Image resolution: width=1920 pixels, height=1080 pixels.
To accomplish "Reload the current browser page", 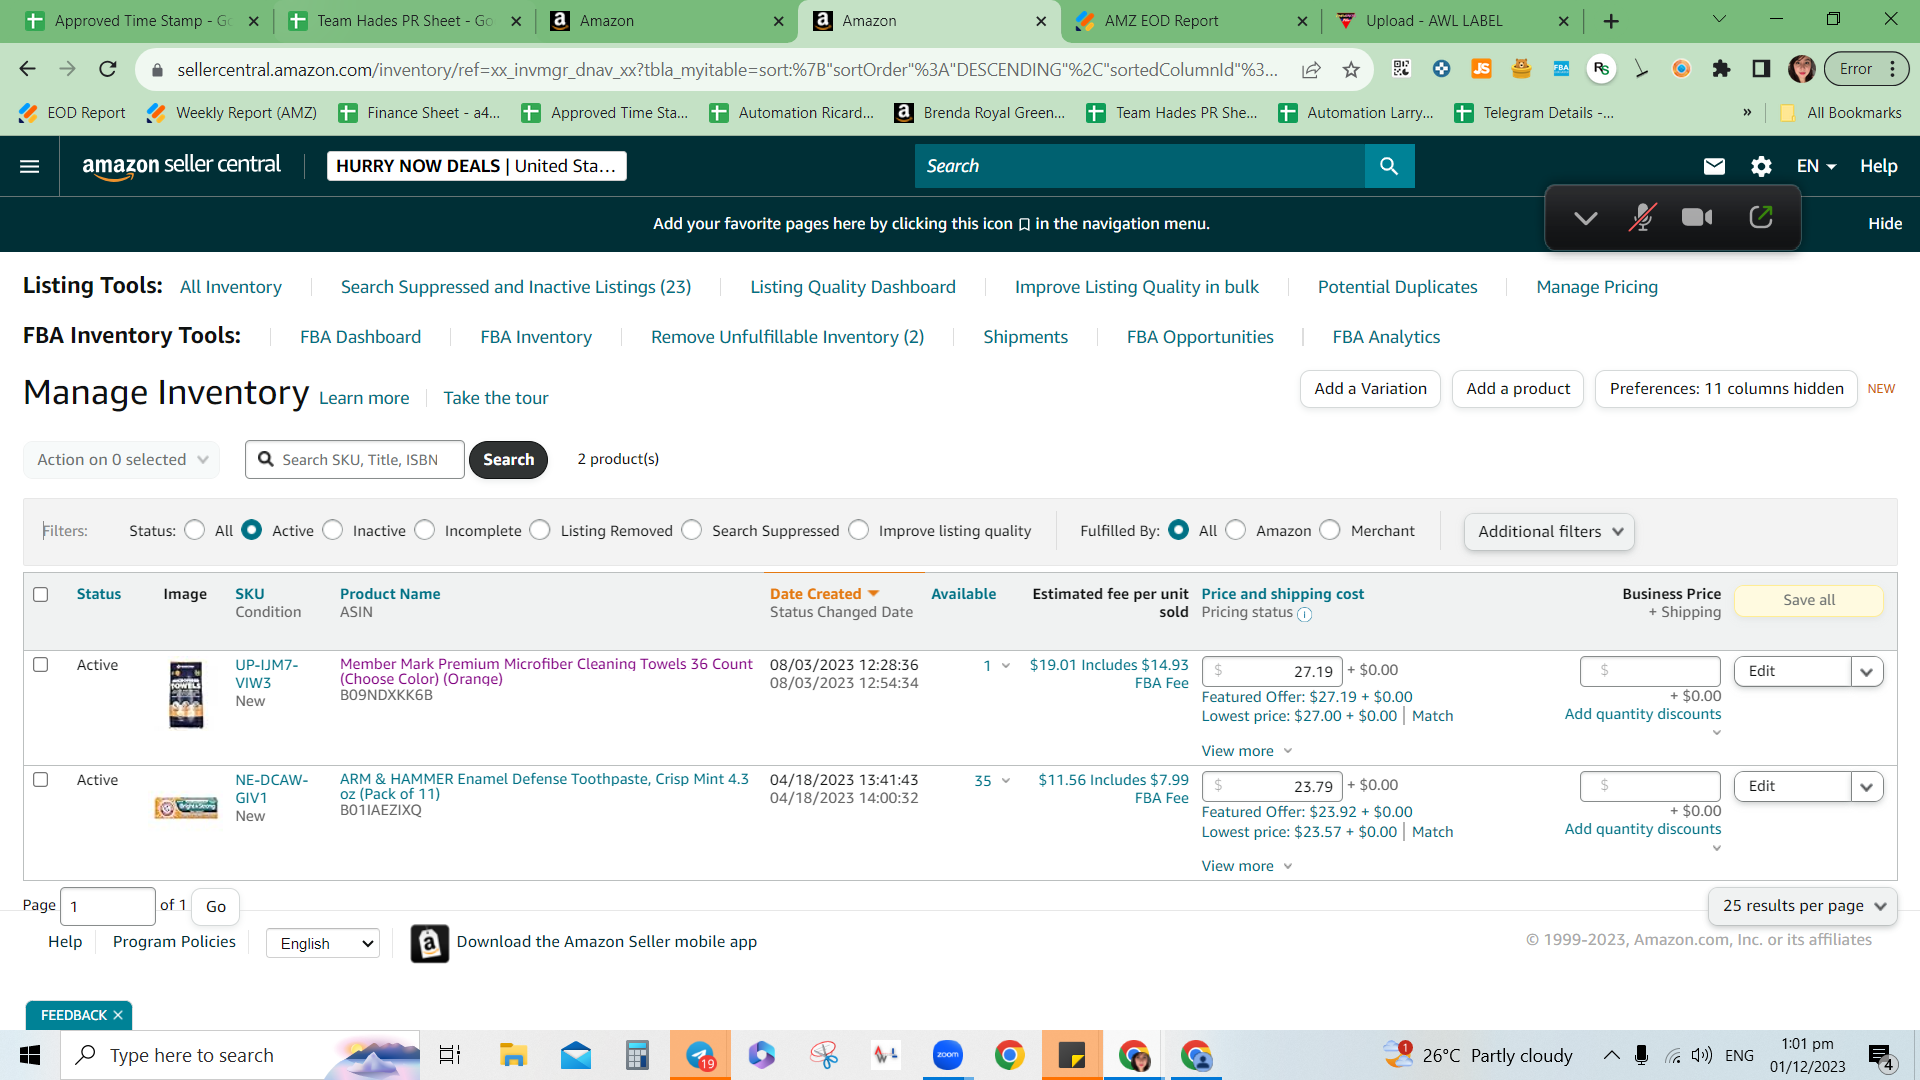I will point(108,69).
